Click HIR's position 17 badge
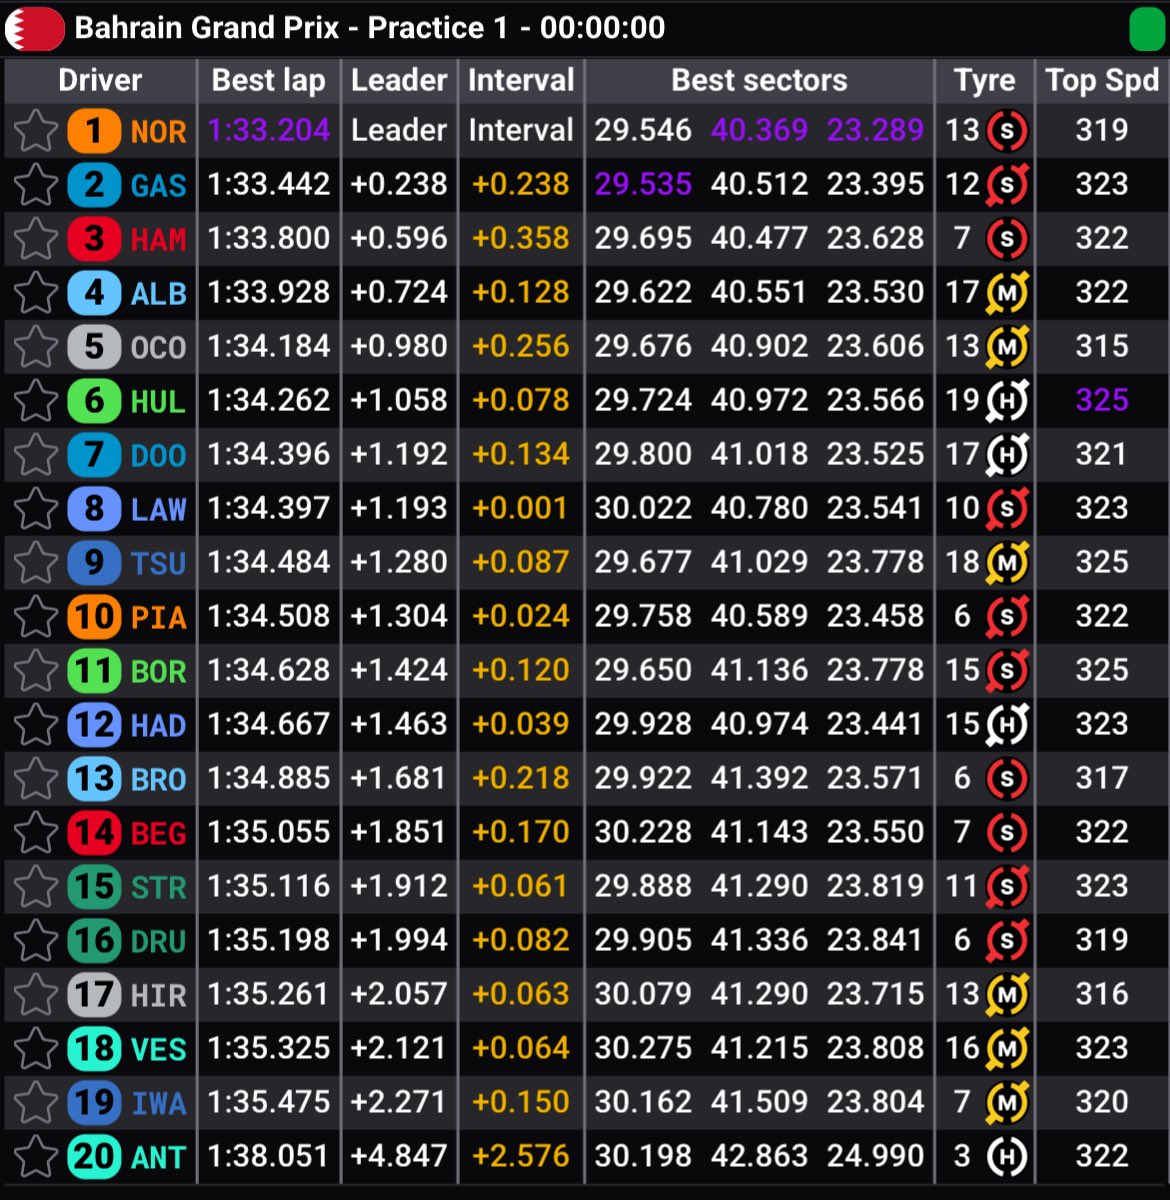The image size is (1170, 1200). 94,995
